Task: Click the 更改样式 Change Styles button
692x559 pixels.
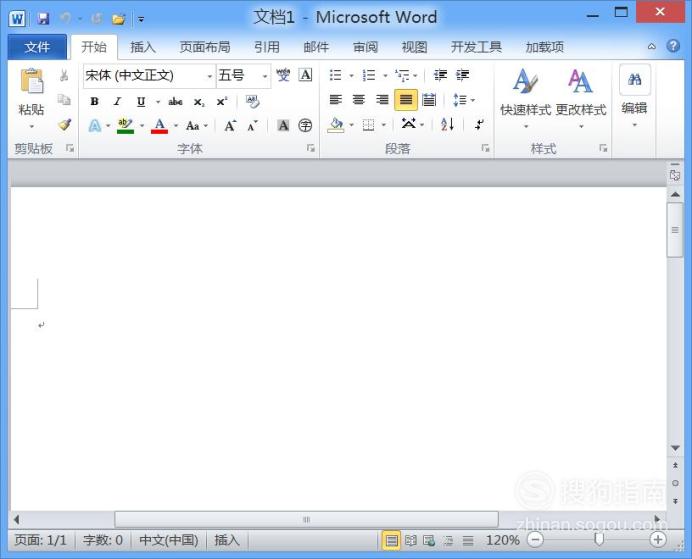Action: point(581,98)
